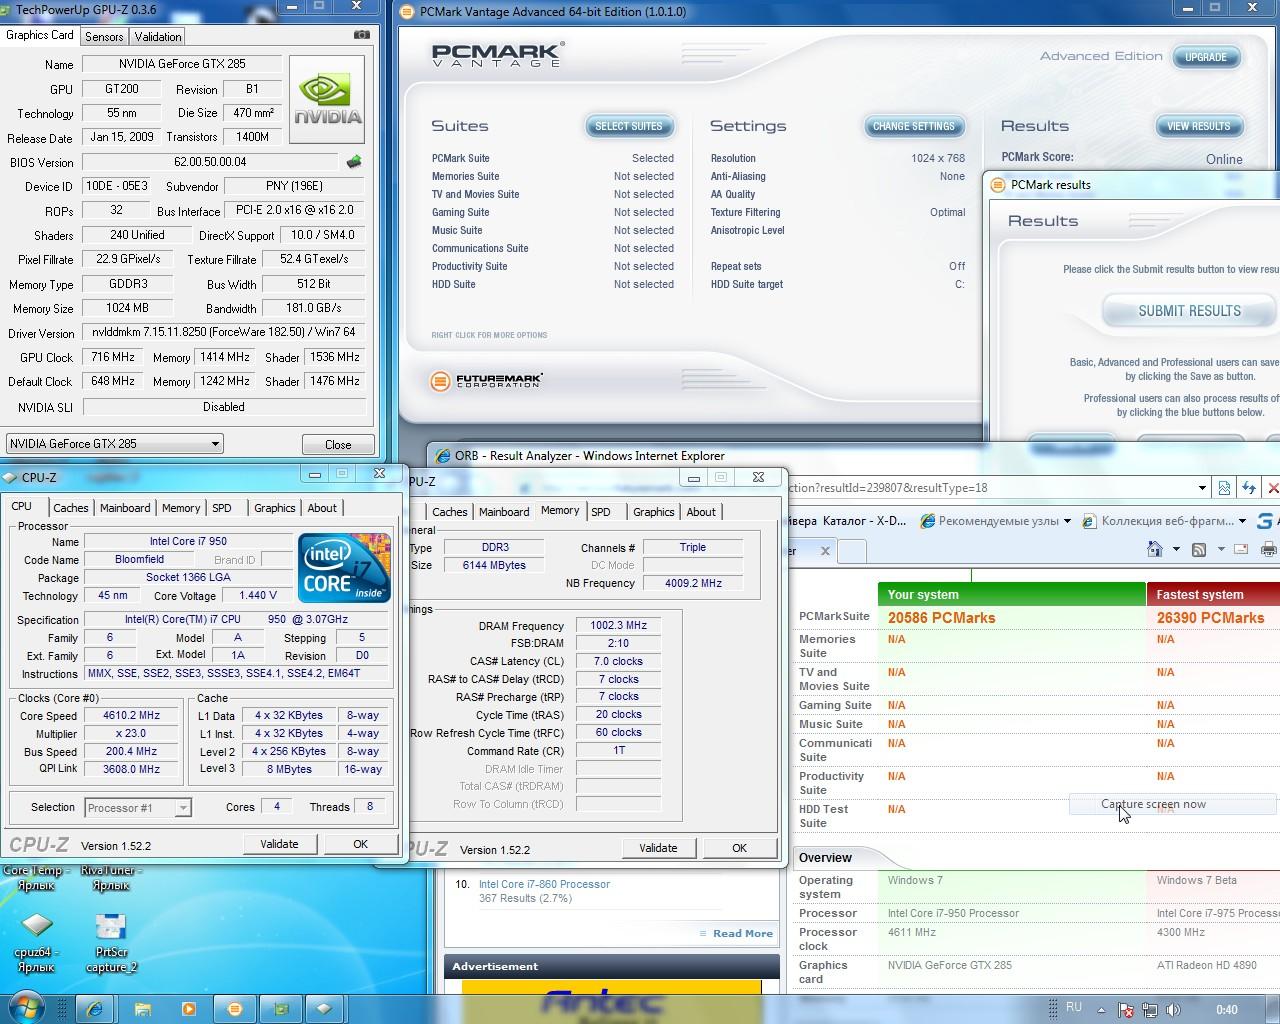Click the GPU-Z screenshot camera icon
Image resolution: width=1280 pixels, height=1024 pixels.
pos(362,35)
